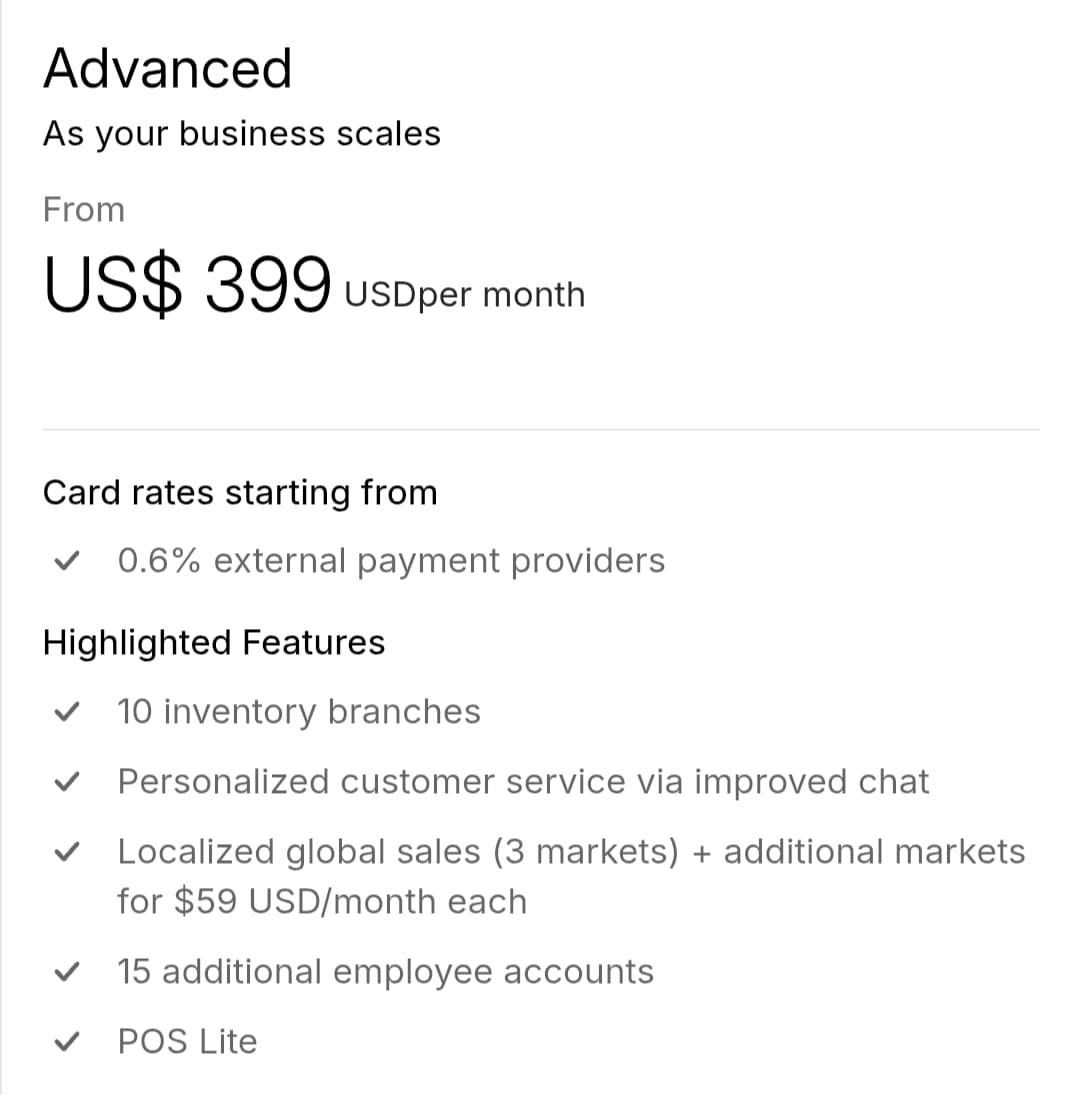Select the '15 additional employee accounts' text
Image resolution: width=1080 pixels, height=1095 pixels.
(385, 972)
